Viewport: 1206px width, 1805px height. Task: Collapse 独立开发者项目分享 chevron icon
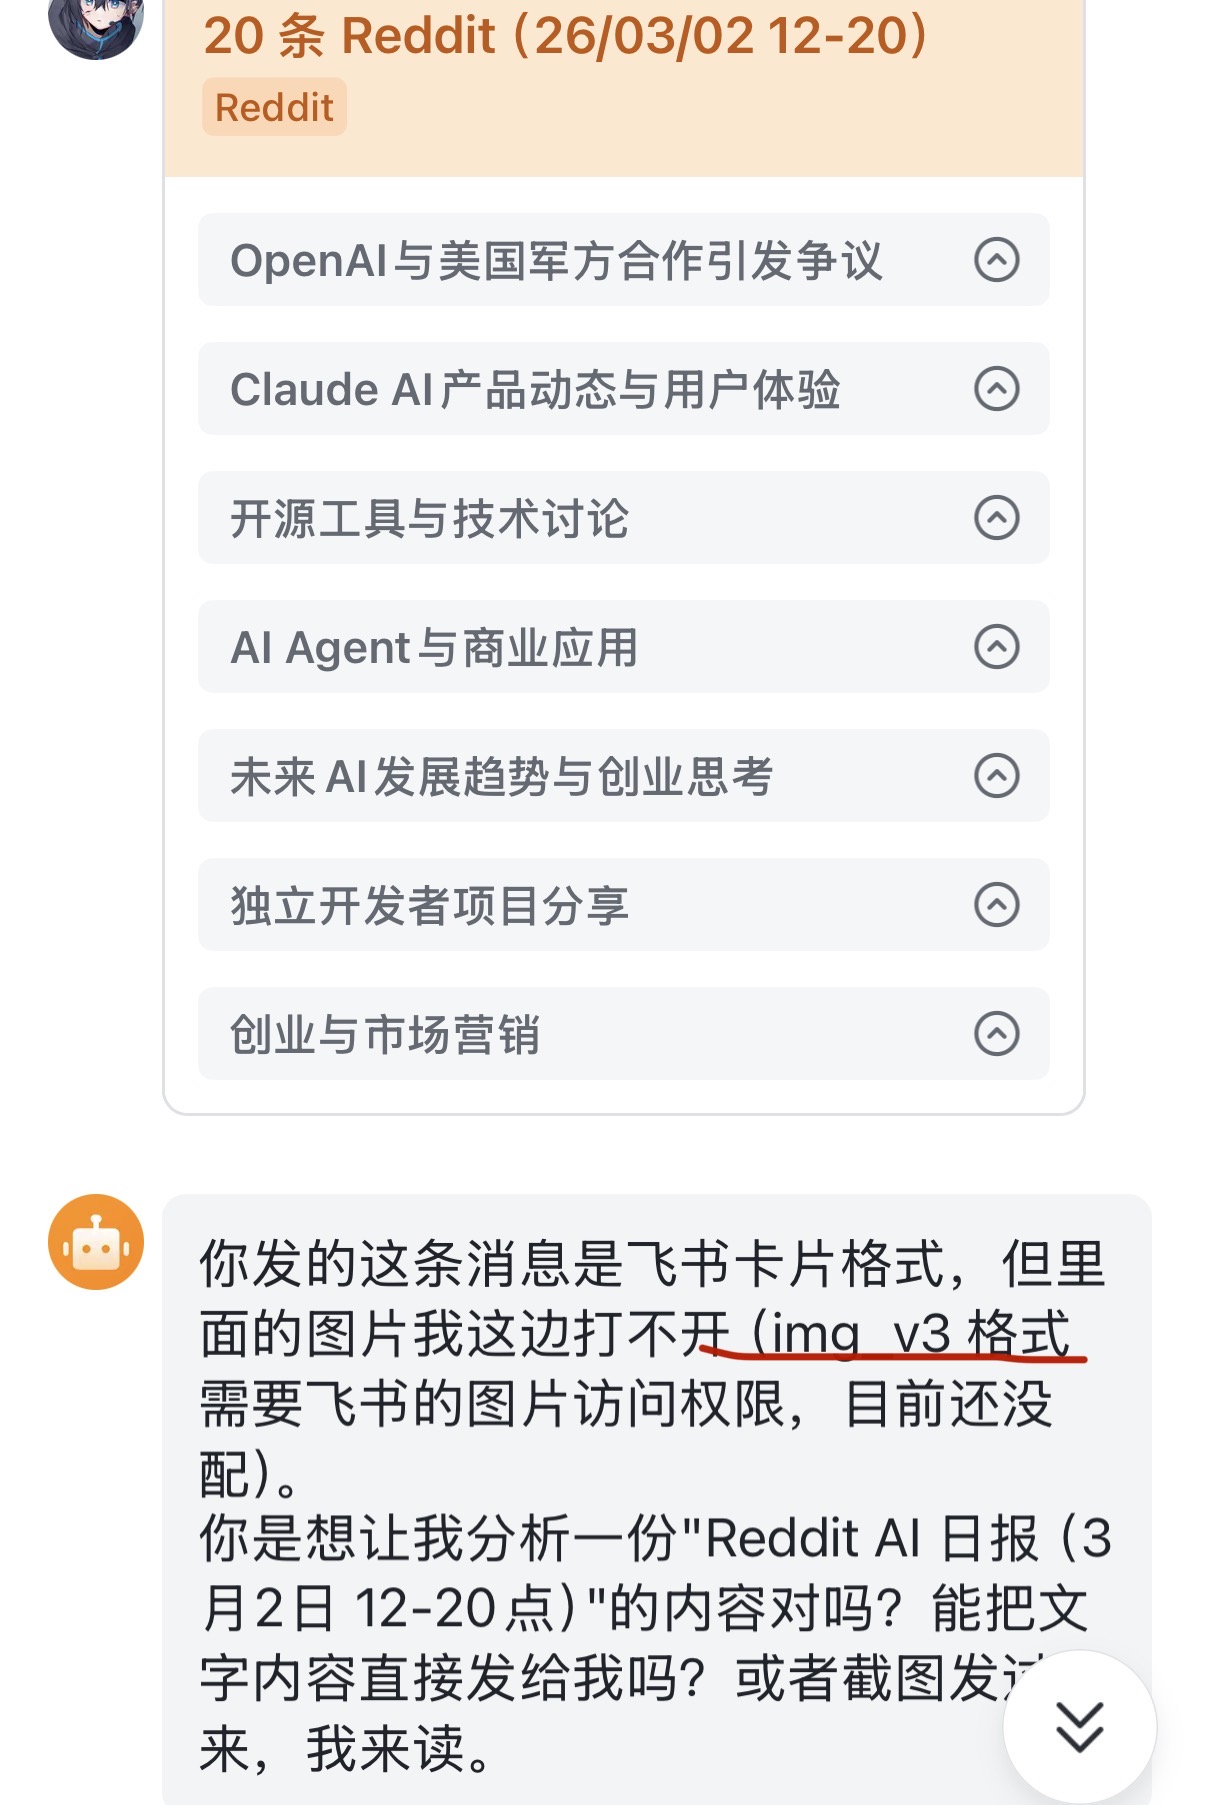coord(996,905)
